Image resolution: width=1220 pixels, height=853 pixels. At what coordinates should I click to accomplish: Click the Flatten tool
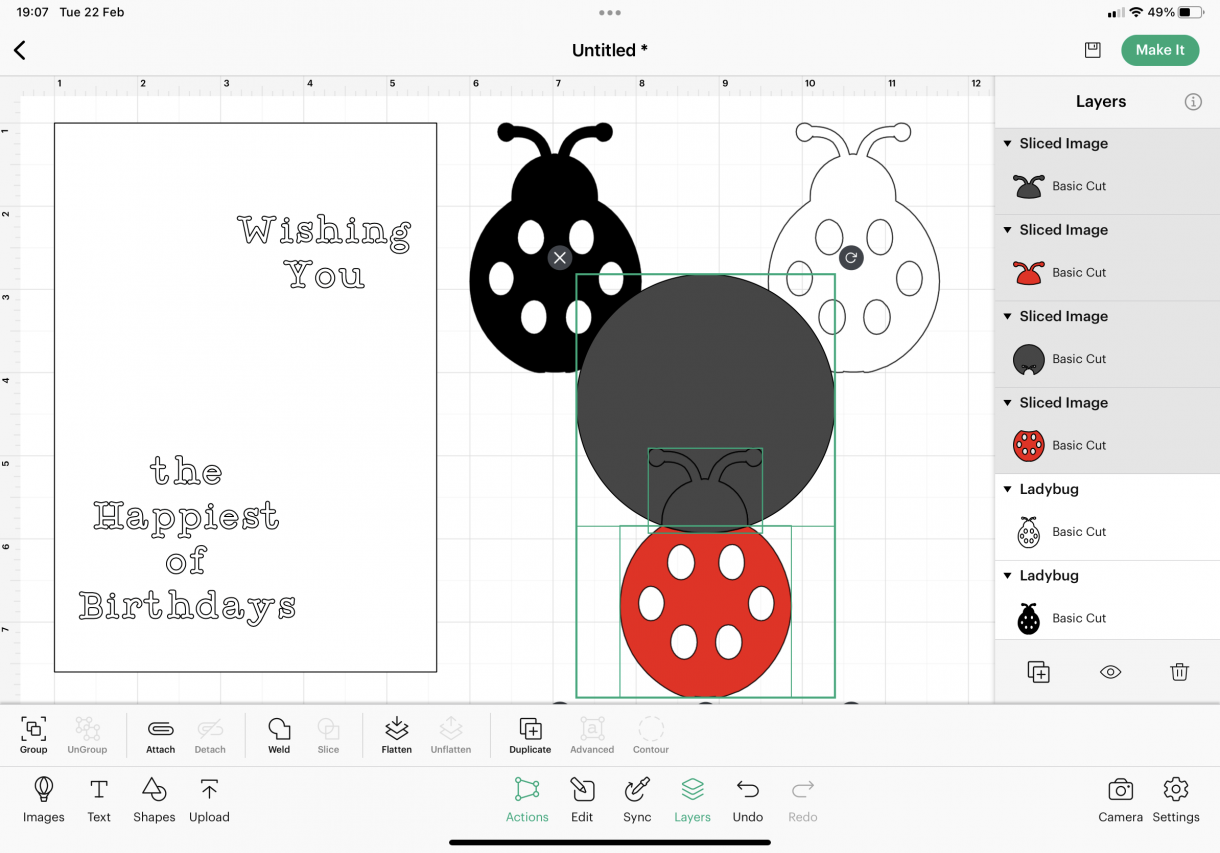(x=397, y=735)
